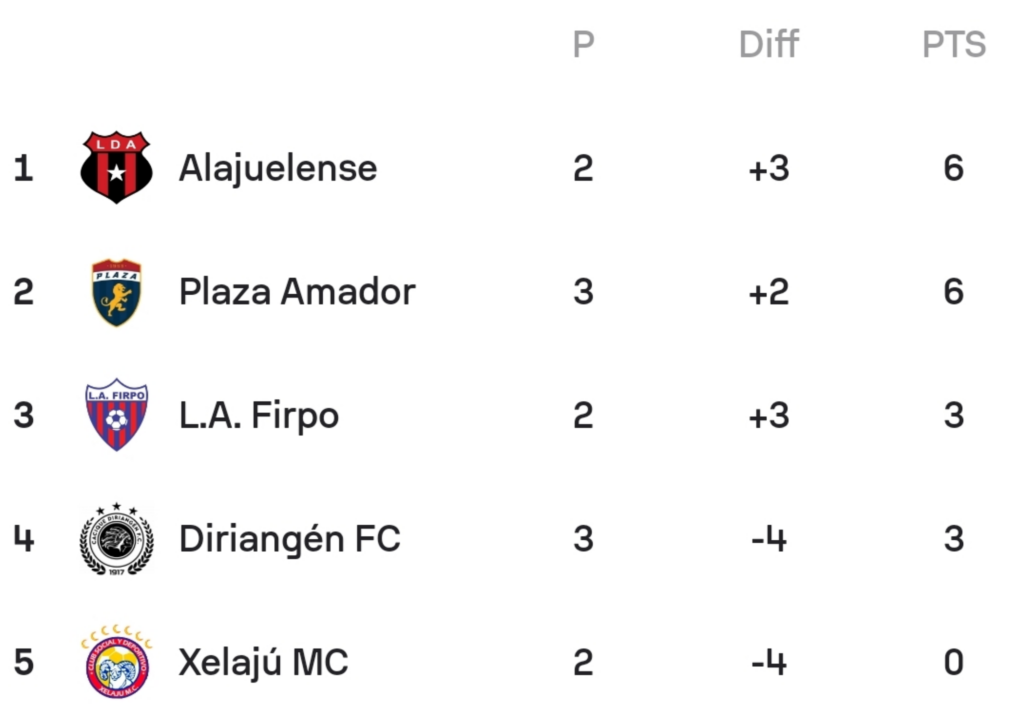Click the Diriangén FC black-and-white crest

116,538
